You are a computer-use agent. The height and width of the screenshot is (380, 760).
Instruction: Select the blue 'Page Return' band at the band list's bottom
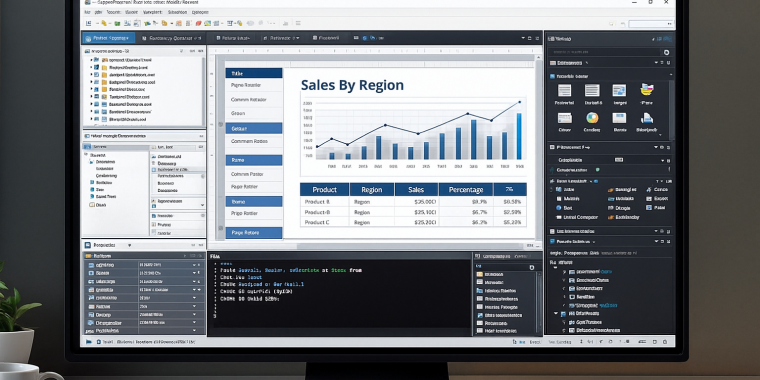coord(253,233)
